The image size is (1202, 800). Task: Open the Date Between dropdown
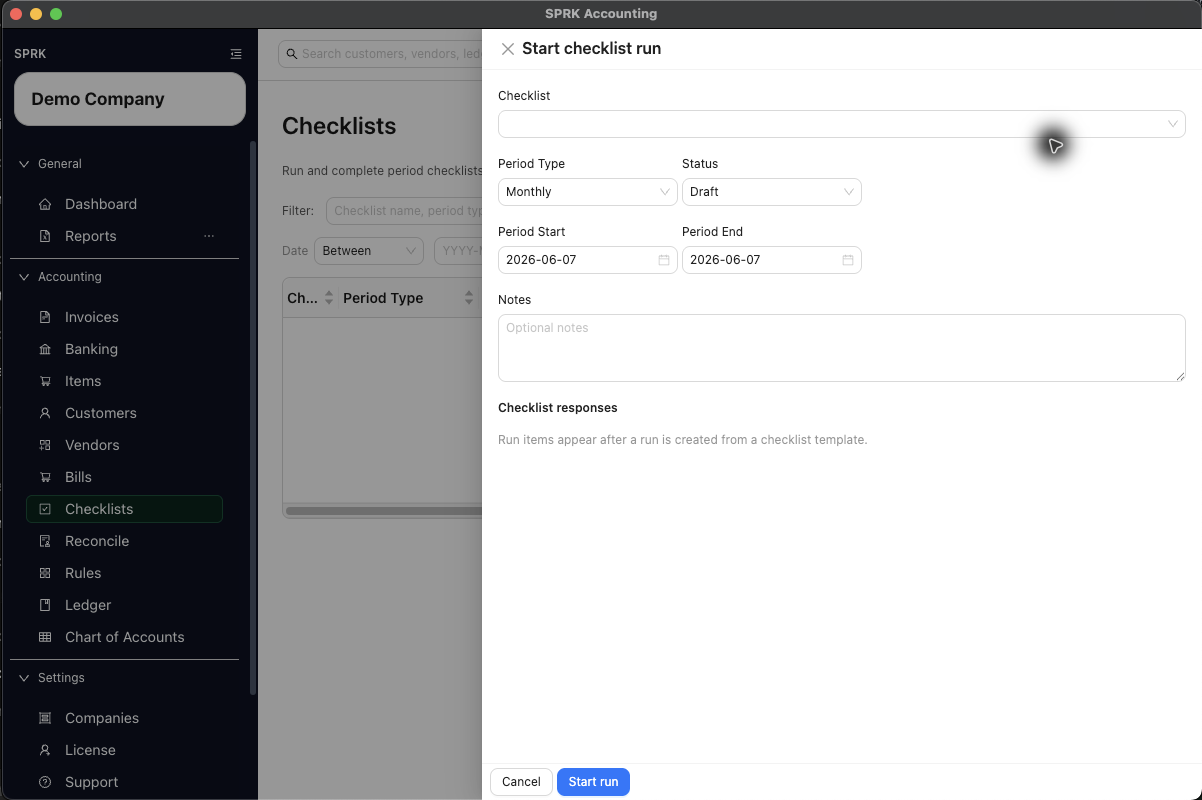click(369, 251)
